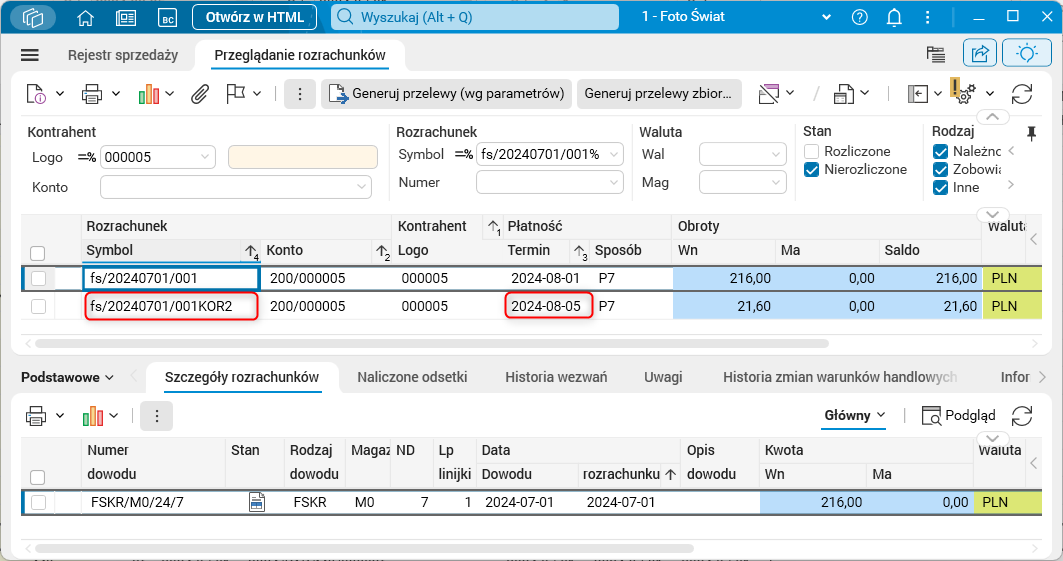
Task: Toggle the Inne checkbox
Action: pos(940,188)
